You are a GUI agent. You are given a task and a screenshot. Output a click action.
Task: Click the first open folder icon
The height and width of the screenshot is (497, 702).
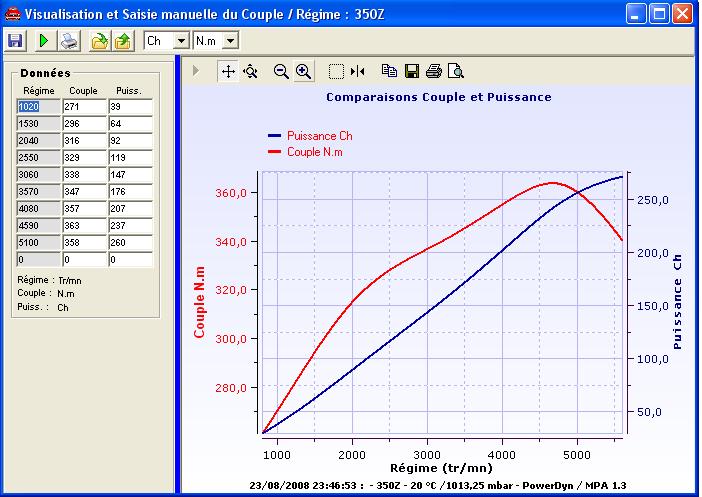coord(99,41)
